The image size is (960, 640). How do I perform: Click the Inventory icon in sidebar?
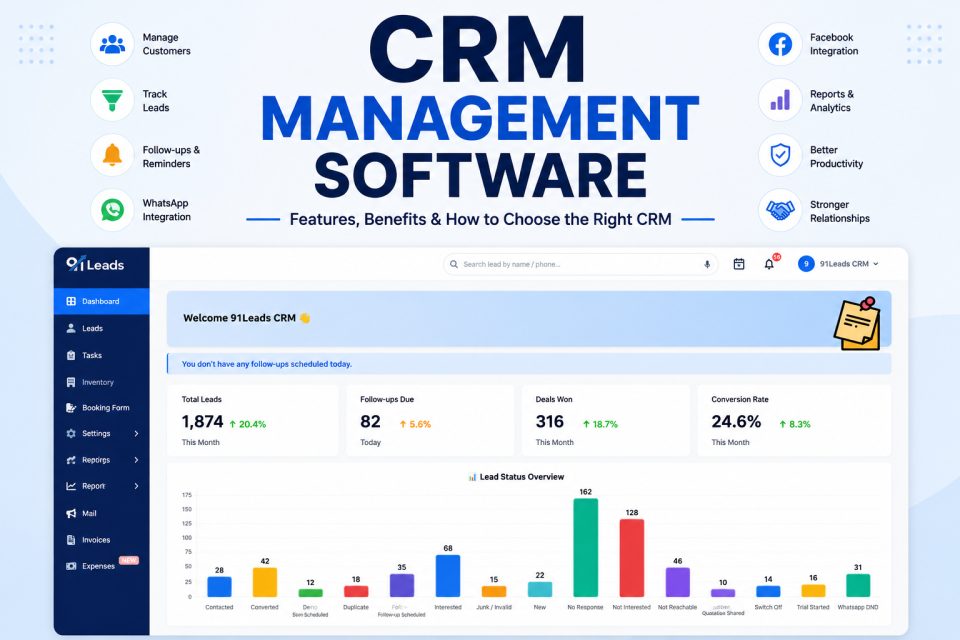(71, 382)
